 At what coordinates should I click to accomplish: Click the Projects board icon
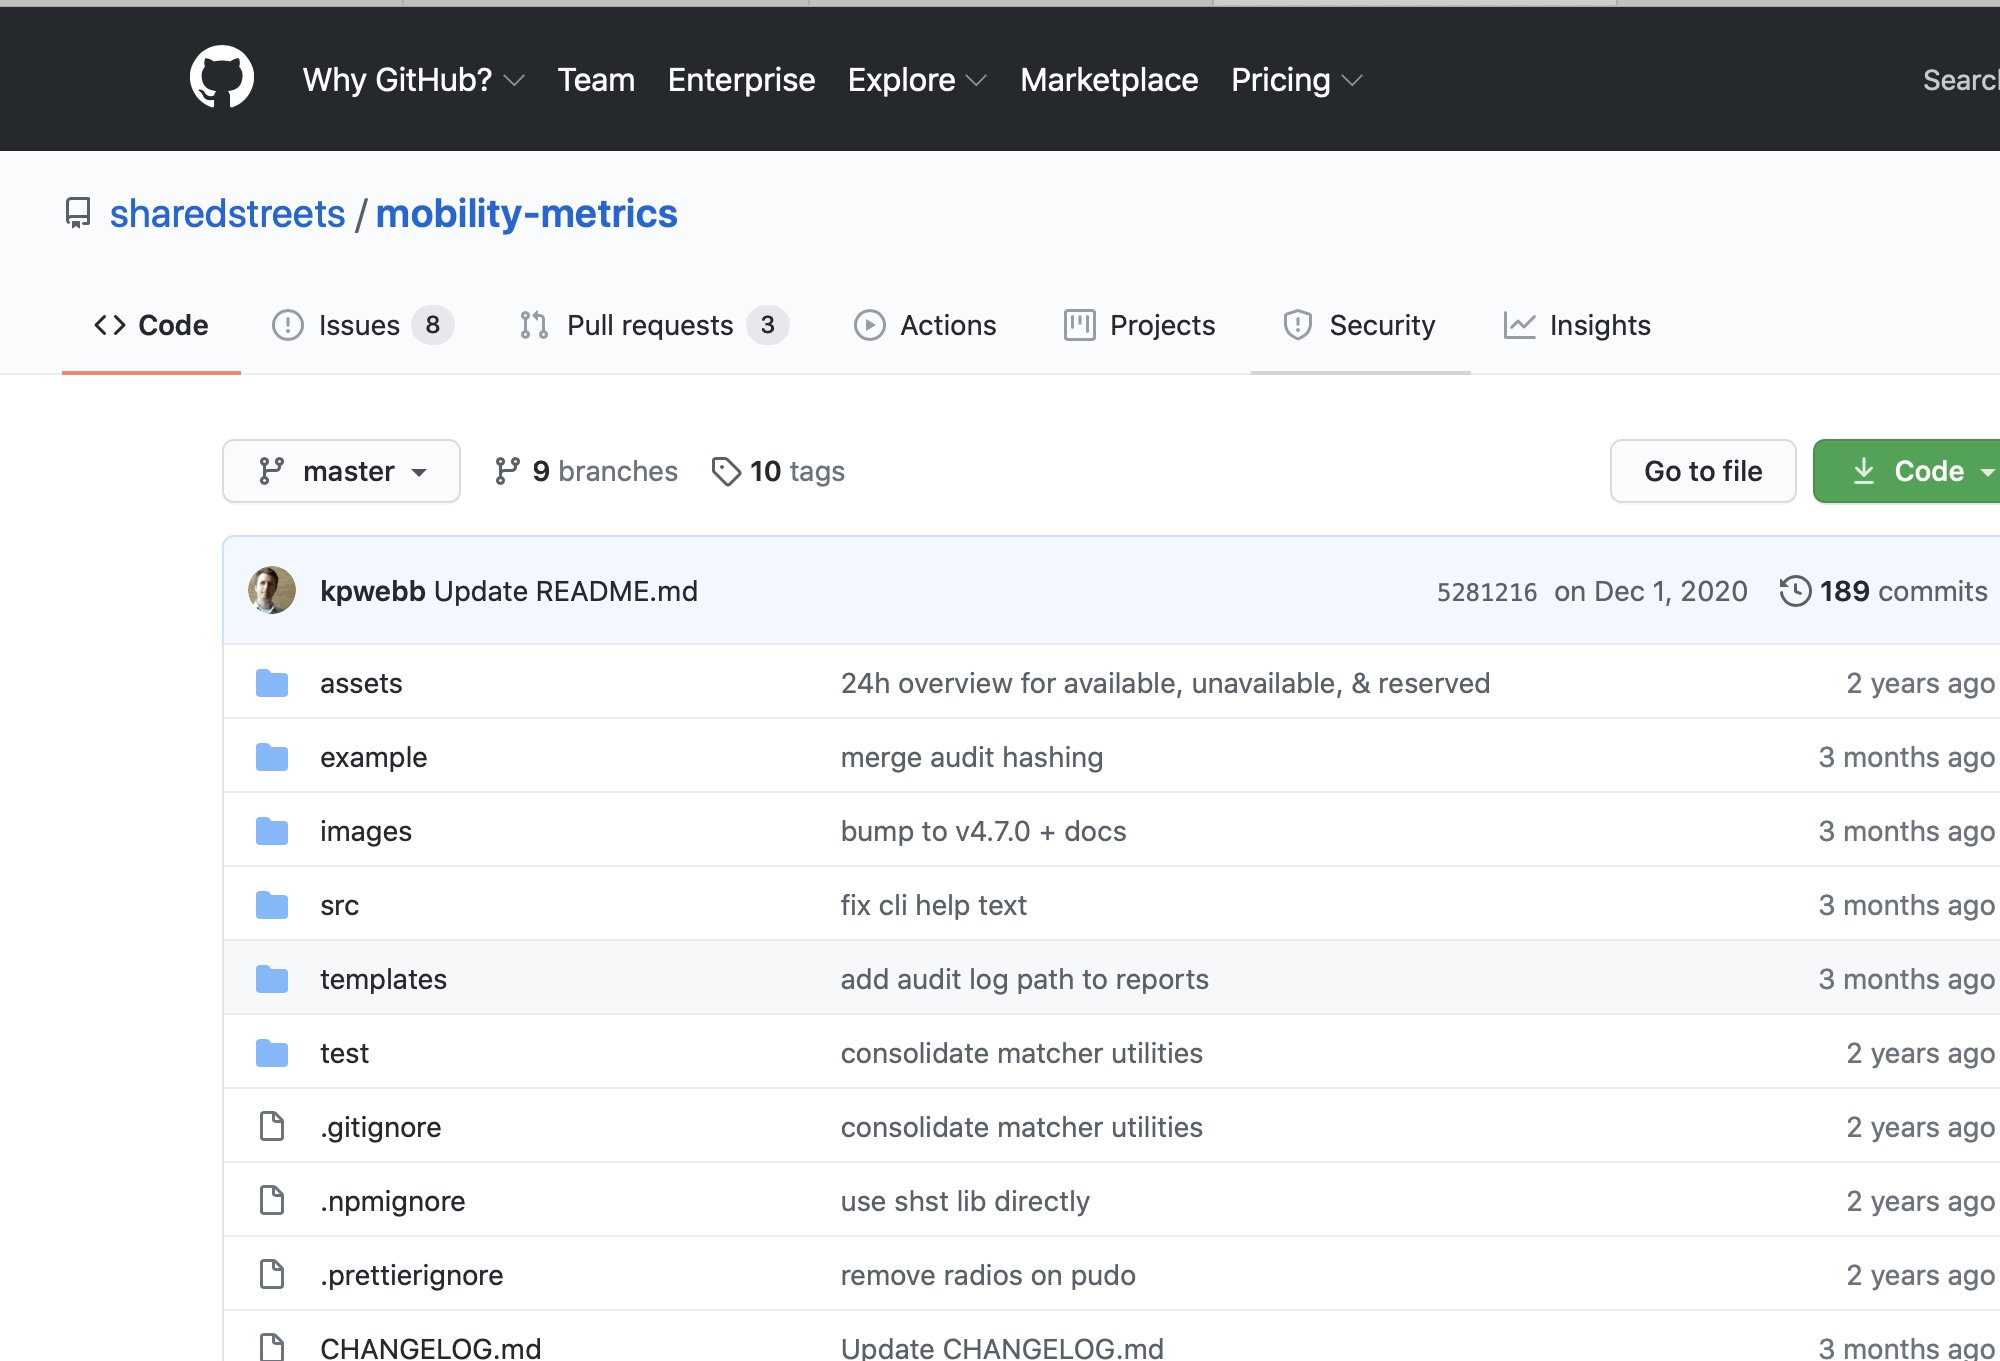pos(1080,325)
